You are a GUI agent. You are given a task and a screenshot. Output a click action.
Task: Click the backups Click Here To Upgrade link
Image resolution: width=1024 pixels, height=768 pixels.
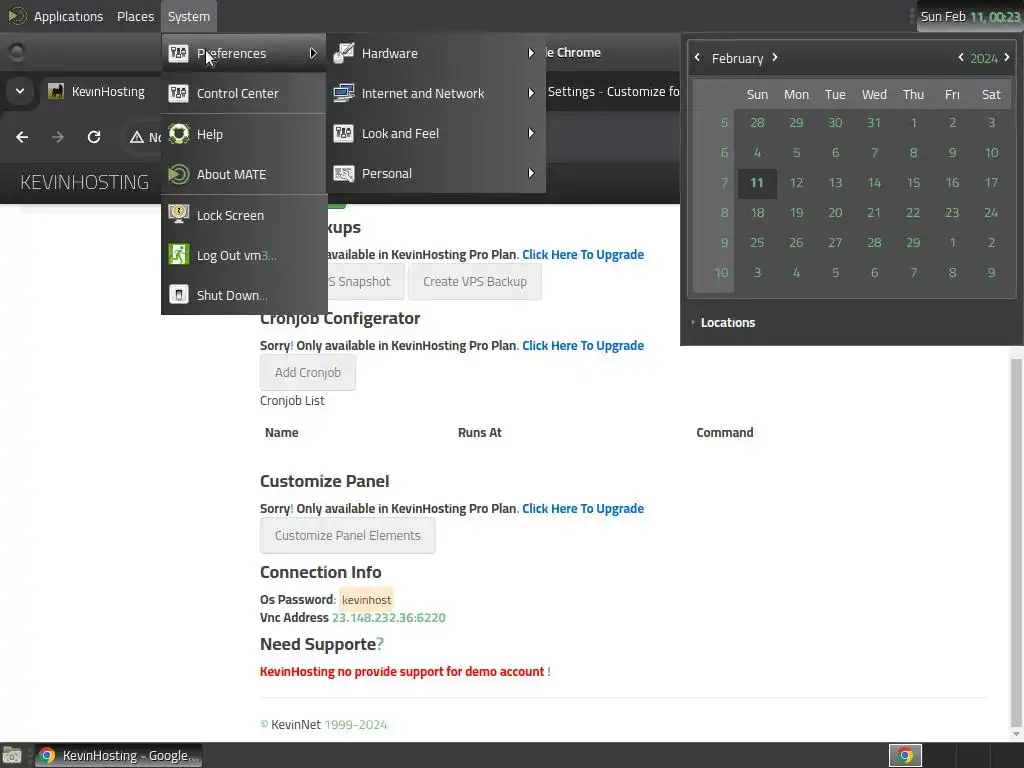tap(583, 255)
